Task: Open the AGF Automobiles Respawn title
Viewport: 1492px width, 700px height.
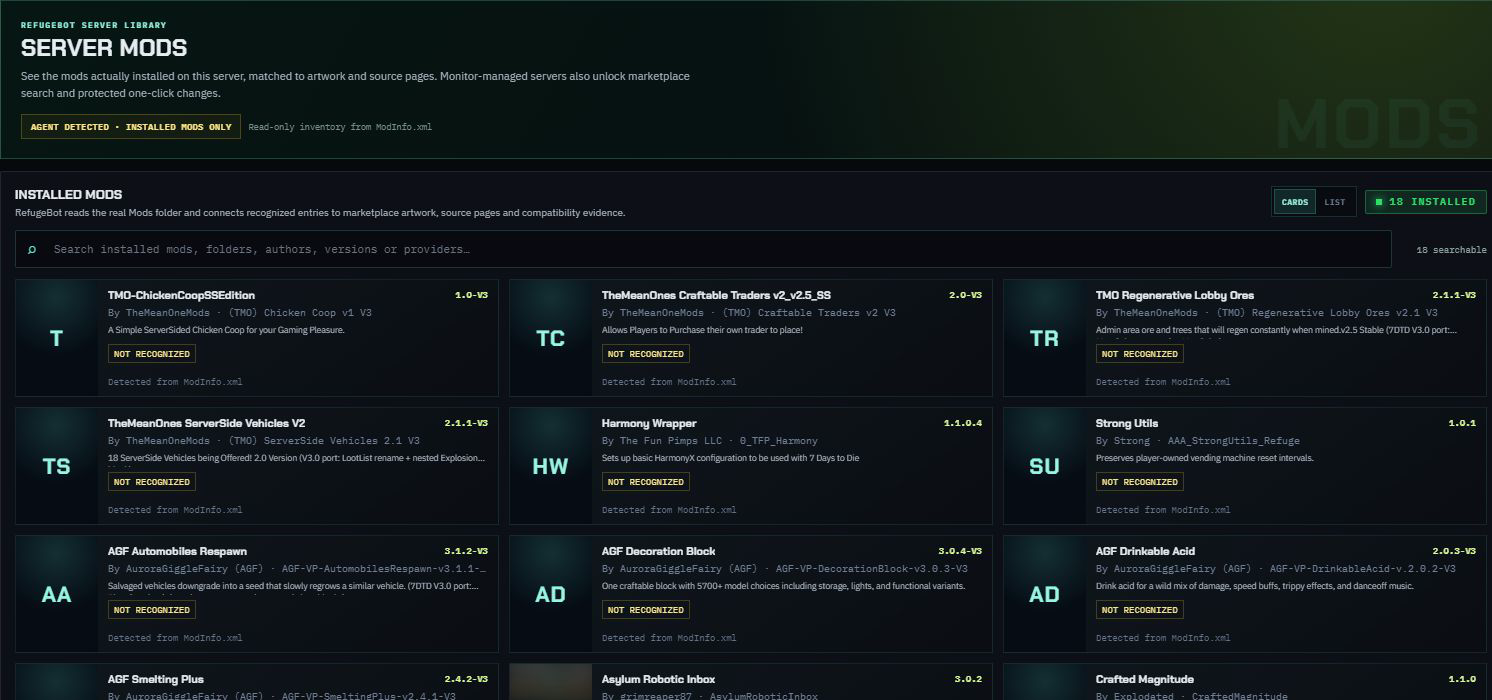Action: coord(177,551)
